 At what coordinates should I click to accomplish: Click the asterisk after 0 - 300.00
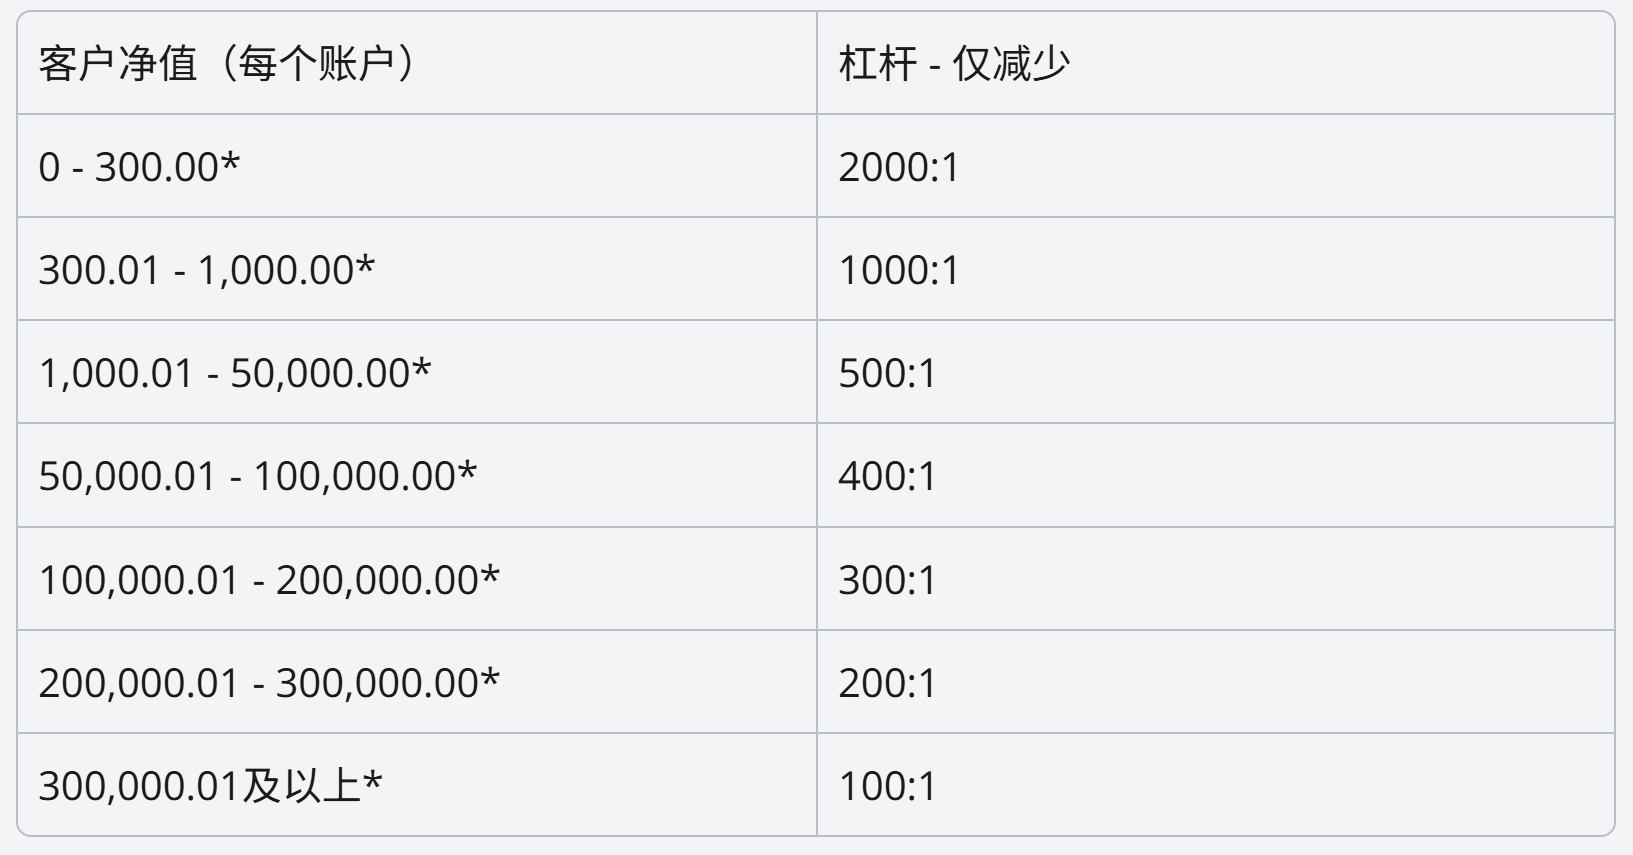coord(230,161)
